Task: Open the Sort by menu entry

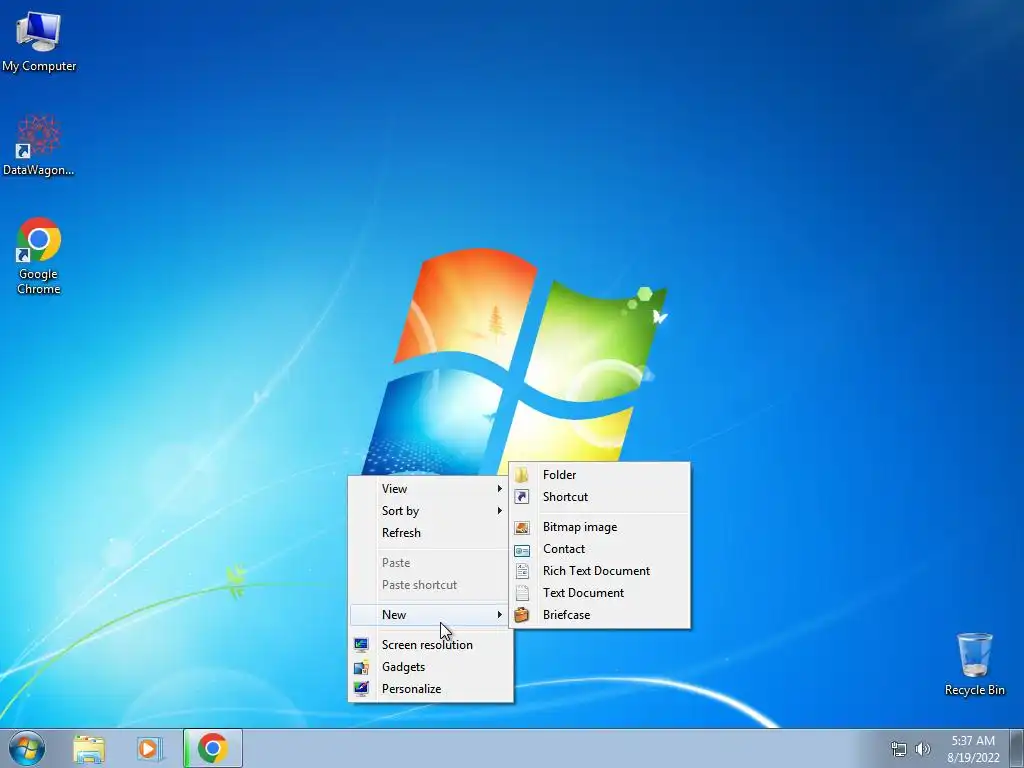Action: (431, 511)
